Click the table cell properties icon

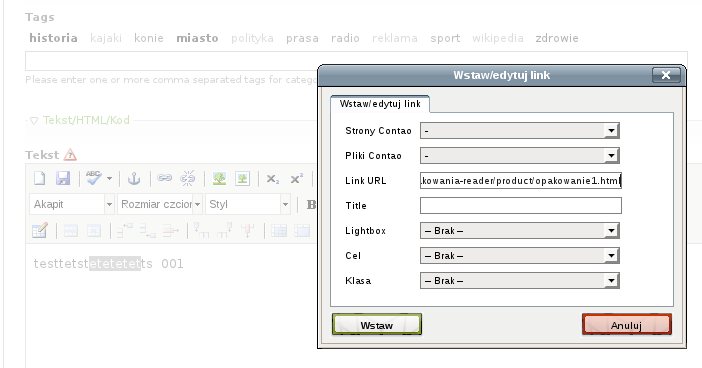(x=94, y=231)
